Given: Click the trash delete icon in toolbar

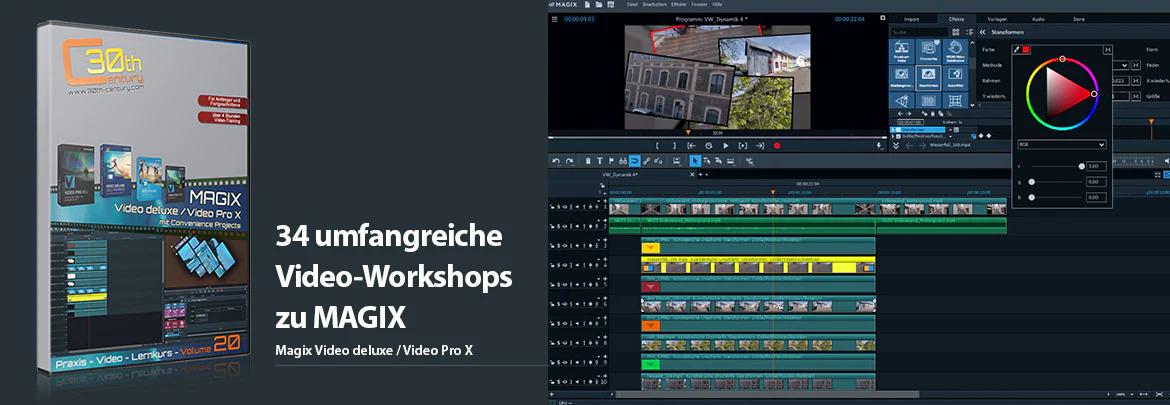Looking at the screenshot, I should tap(588, 161).
